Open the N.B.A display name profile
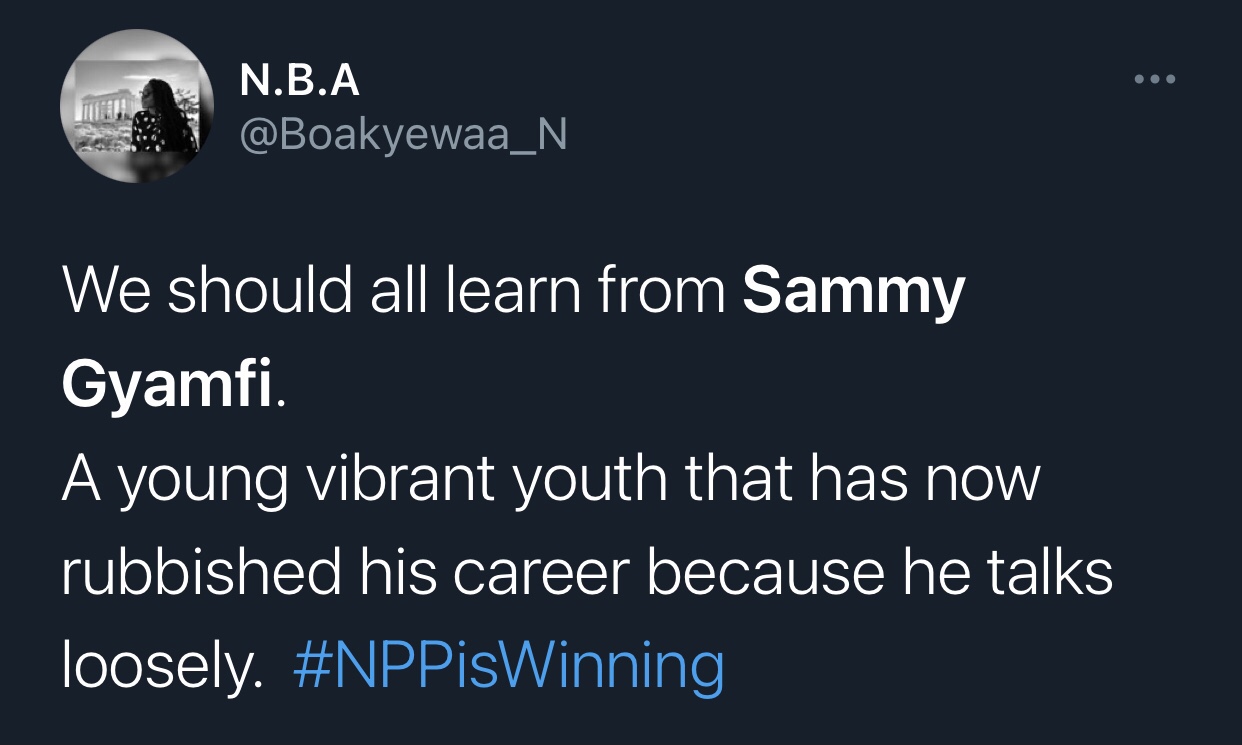 coord(299,81)
